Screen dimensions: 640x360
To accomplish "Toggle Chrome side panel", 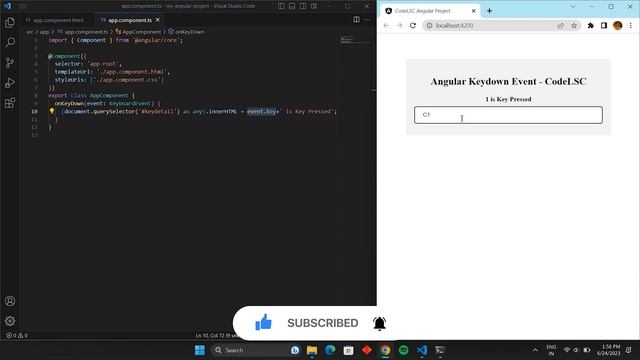I will tap(604, 25).
